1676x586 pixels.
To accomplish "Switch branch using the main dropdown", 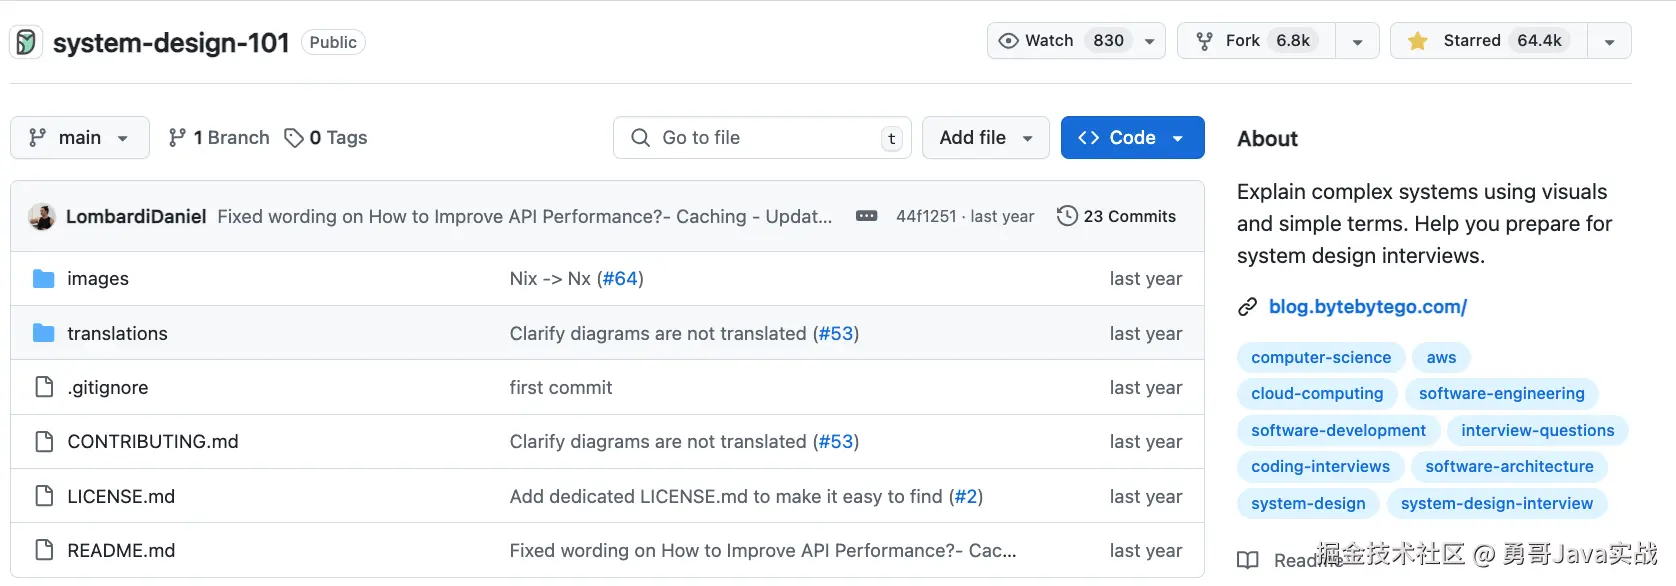I will pyautogui.click(x=80, y=138).
